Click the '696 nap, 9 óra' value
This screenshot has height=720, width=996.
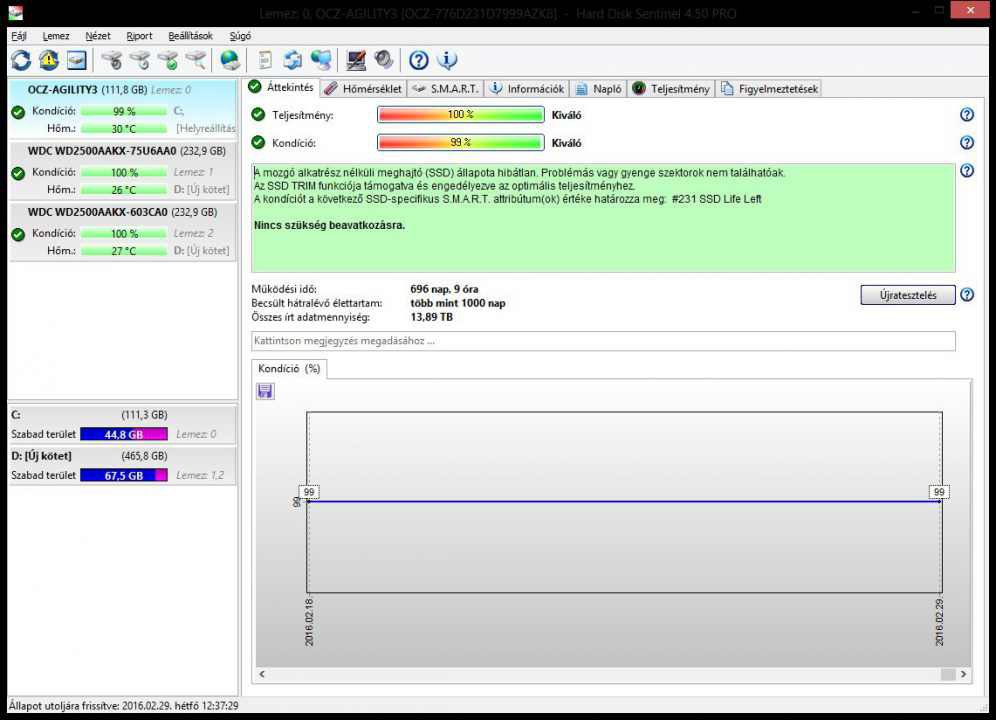tap(444, 289)
